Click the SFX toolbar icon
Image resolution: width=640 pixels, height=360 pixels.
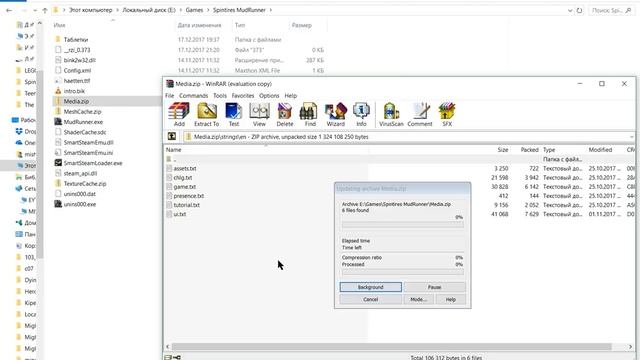point(447,114)
